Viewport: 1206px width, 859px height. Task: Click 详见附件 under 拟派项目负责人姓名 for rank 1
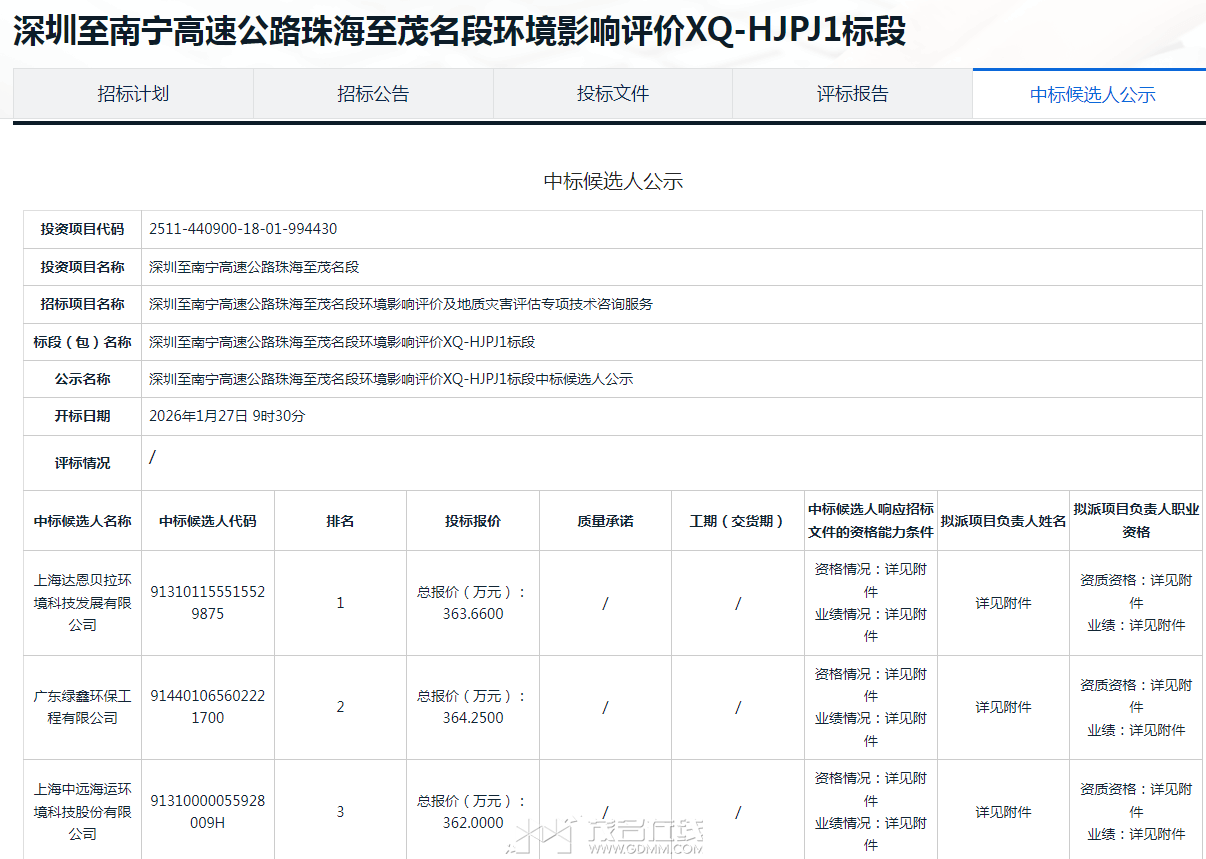coord(1003,603)
